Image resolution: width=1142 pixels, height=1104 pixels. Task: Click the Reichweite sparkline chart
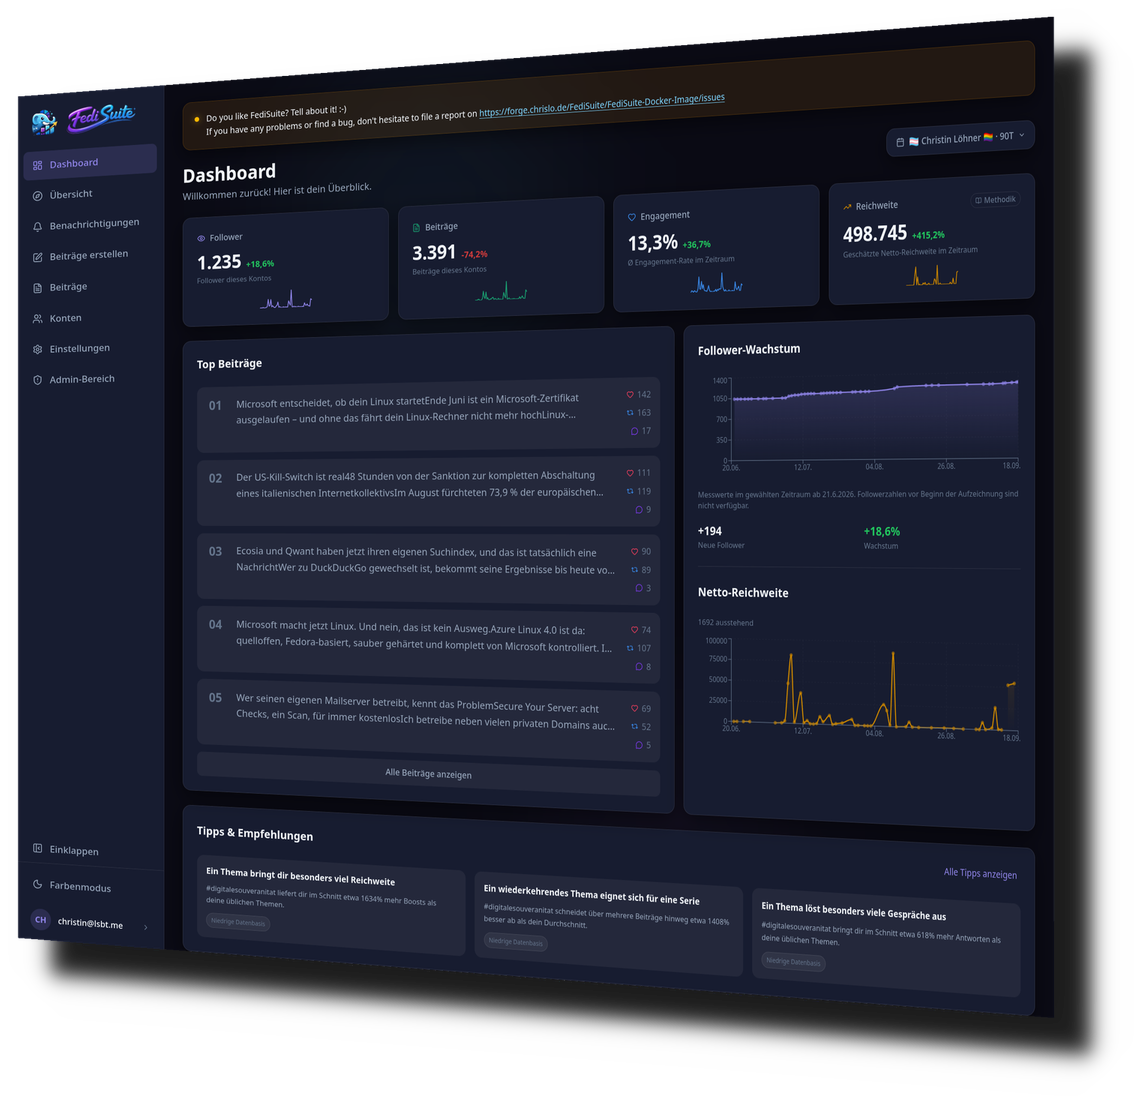pyautogui.click(x=932, y=275)
